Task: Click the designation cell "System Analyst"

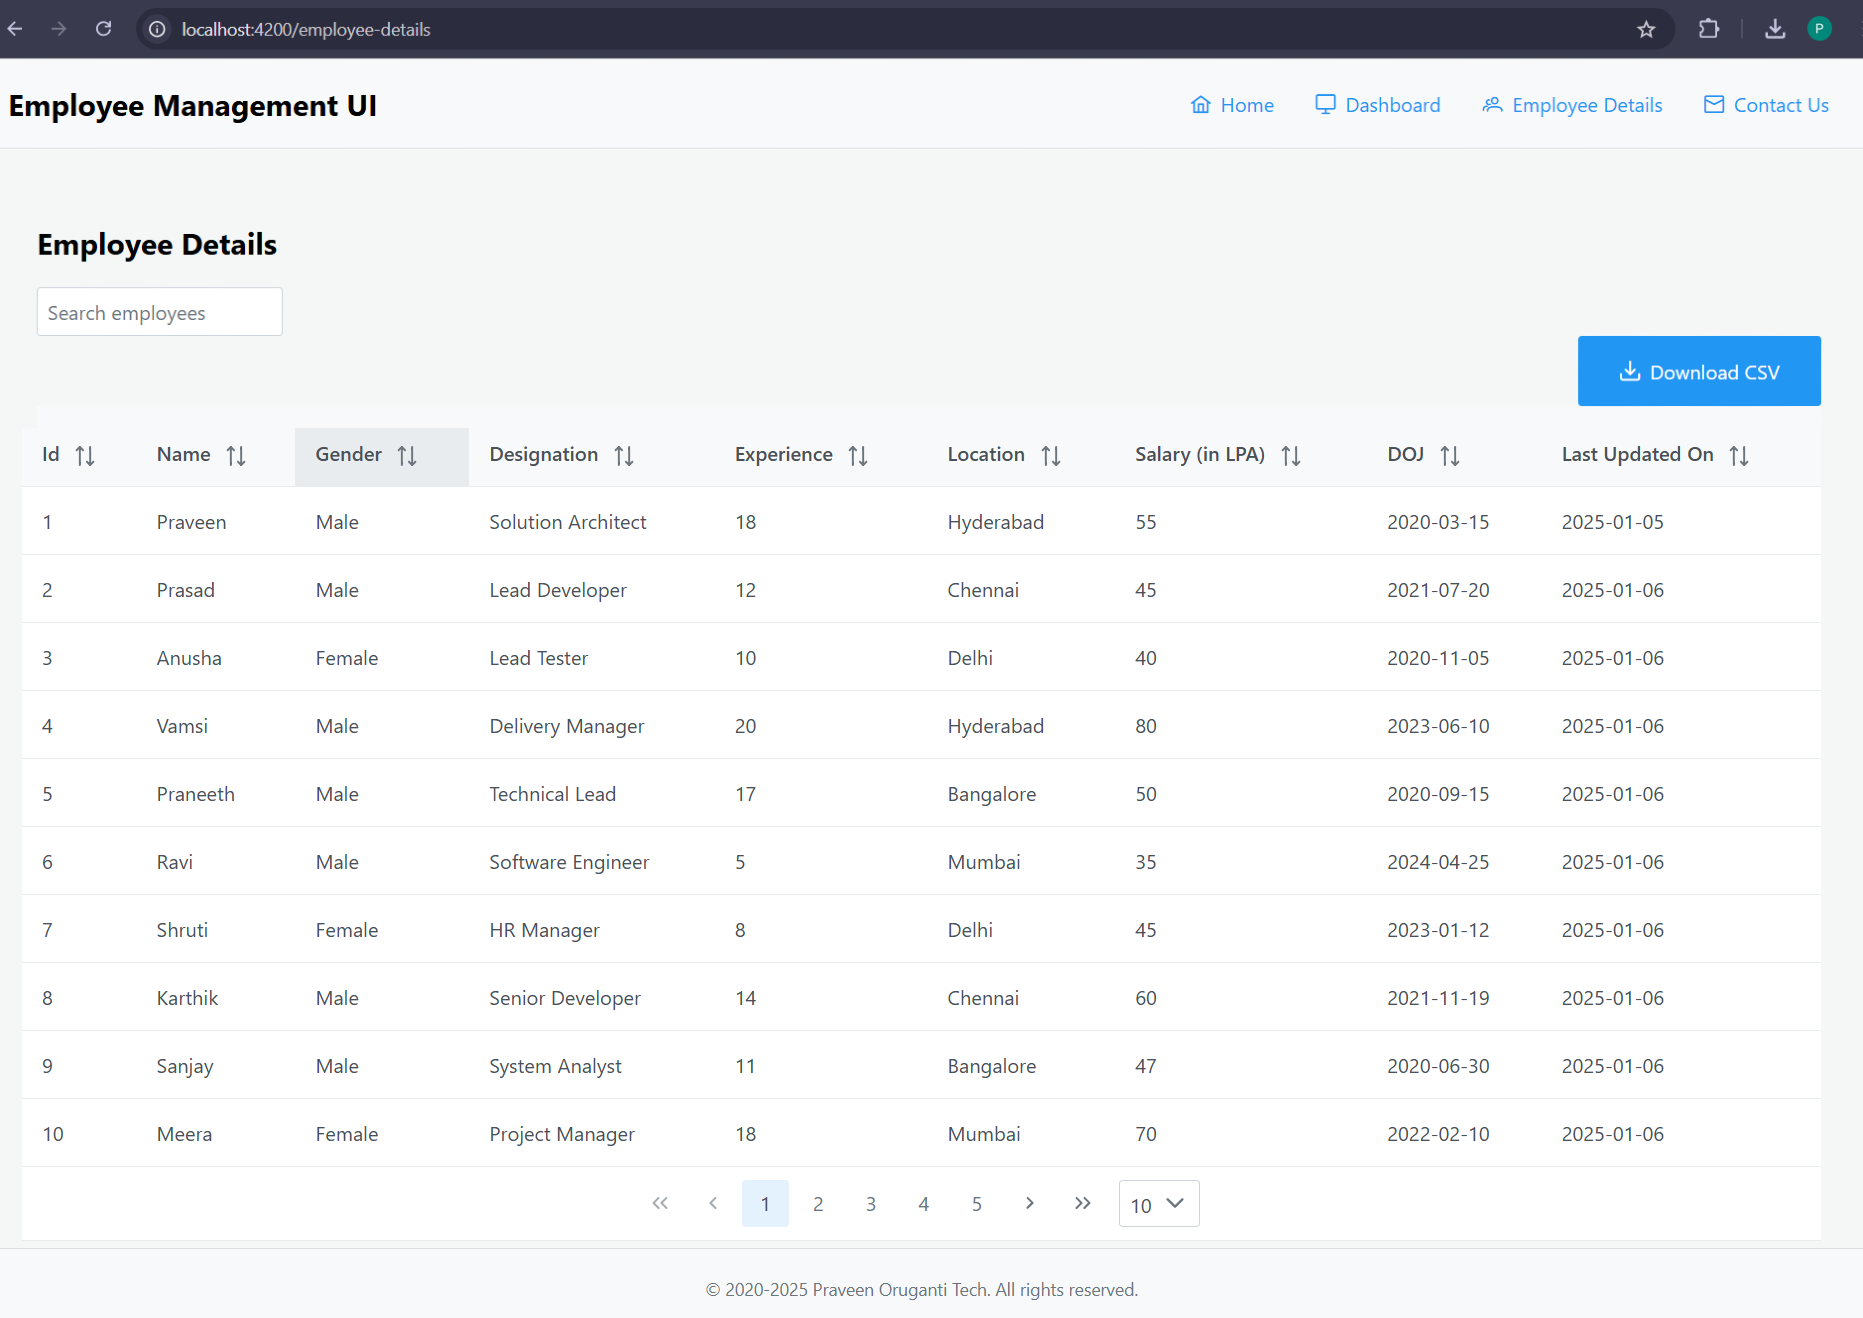Action: 555,1067
